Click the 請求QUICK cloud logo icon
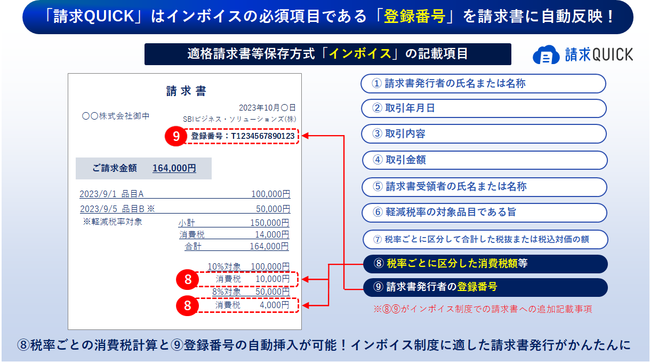Screen dimensions: 650x362 click(x=546, y=55)
